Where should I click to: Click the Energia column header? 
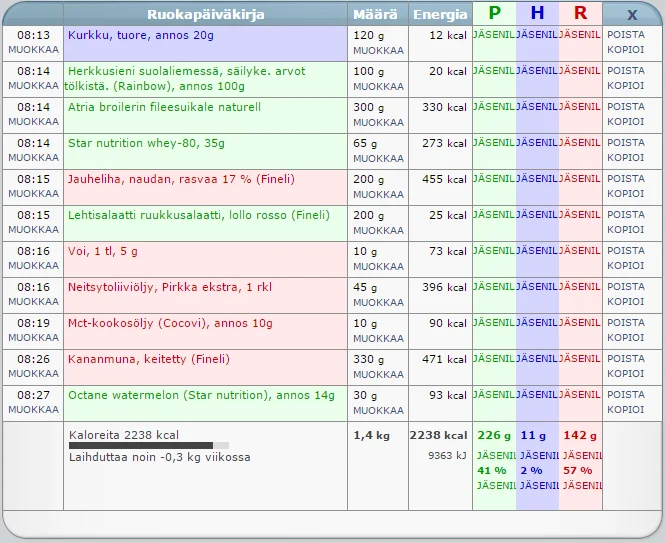click(439, 14)
